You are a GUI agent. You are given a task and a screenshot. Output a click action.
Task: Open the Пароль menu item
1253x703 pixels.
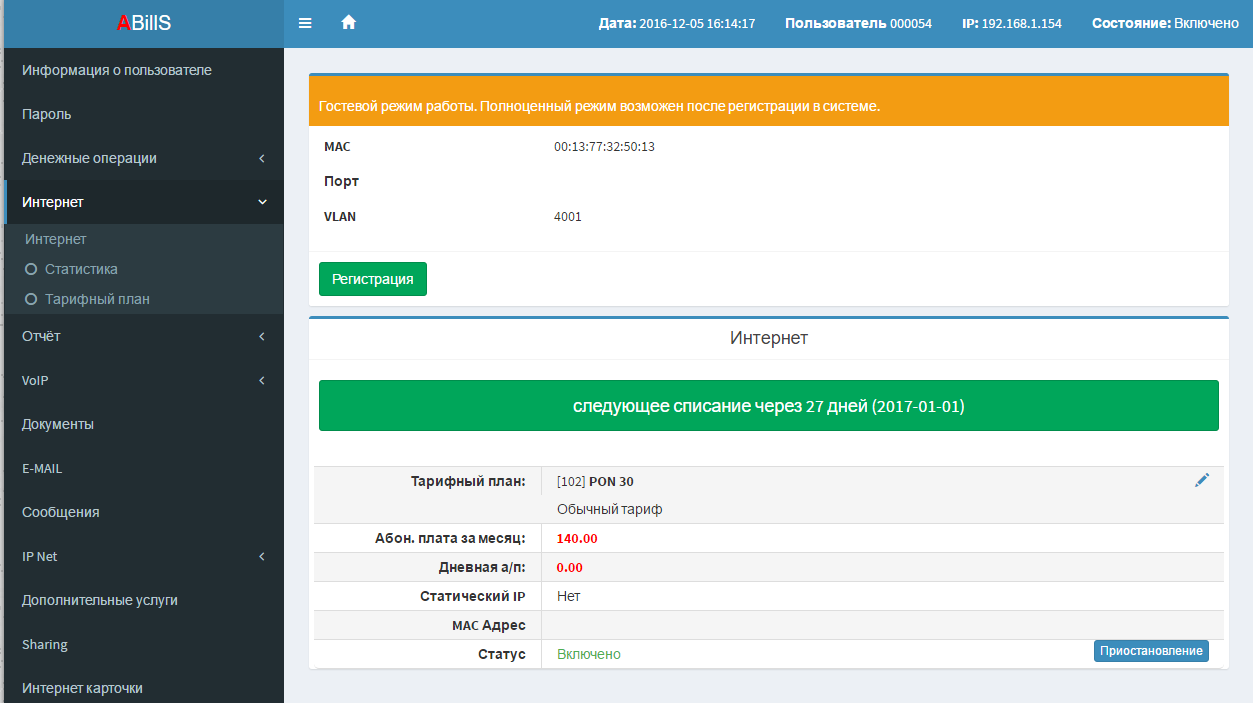click(x=47, y=114)
